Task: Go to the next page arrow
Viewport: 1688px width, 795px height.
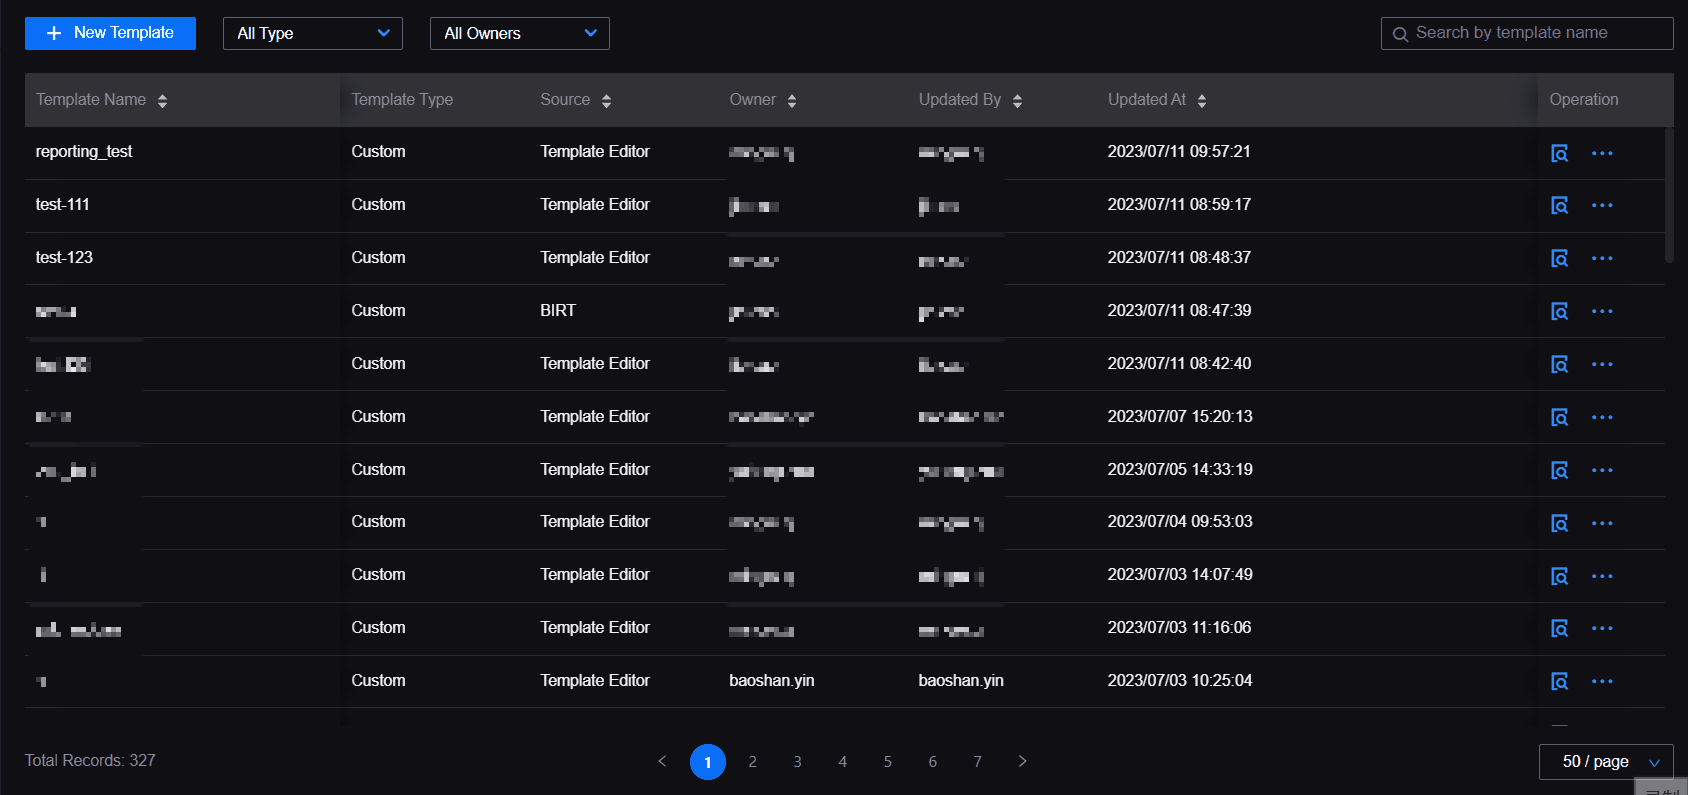Action: [x=1022, y=762]
